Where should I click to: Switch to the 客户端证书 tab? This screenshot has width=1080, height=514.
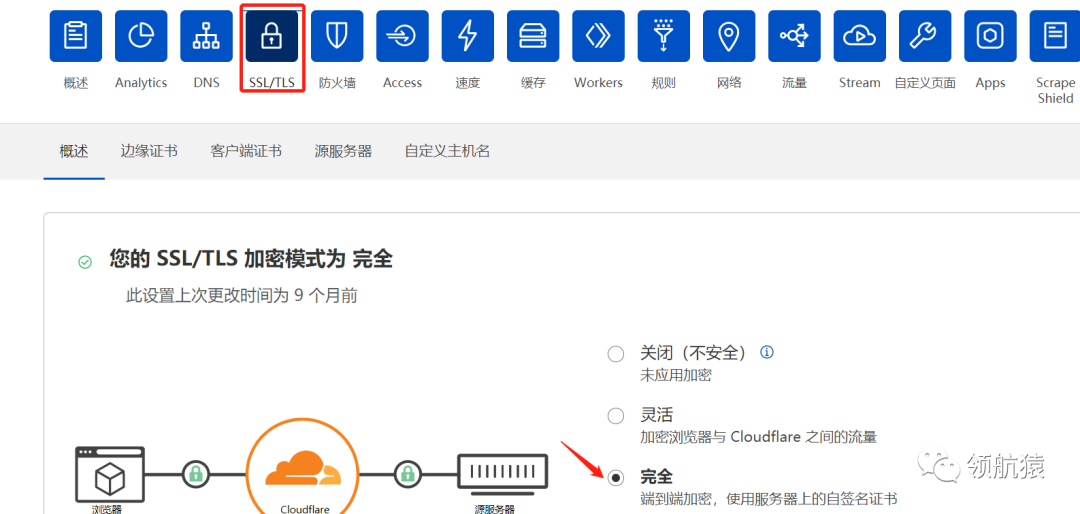(246, 151)
